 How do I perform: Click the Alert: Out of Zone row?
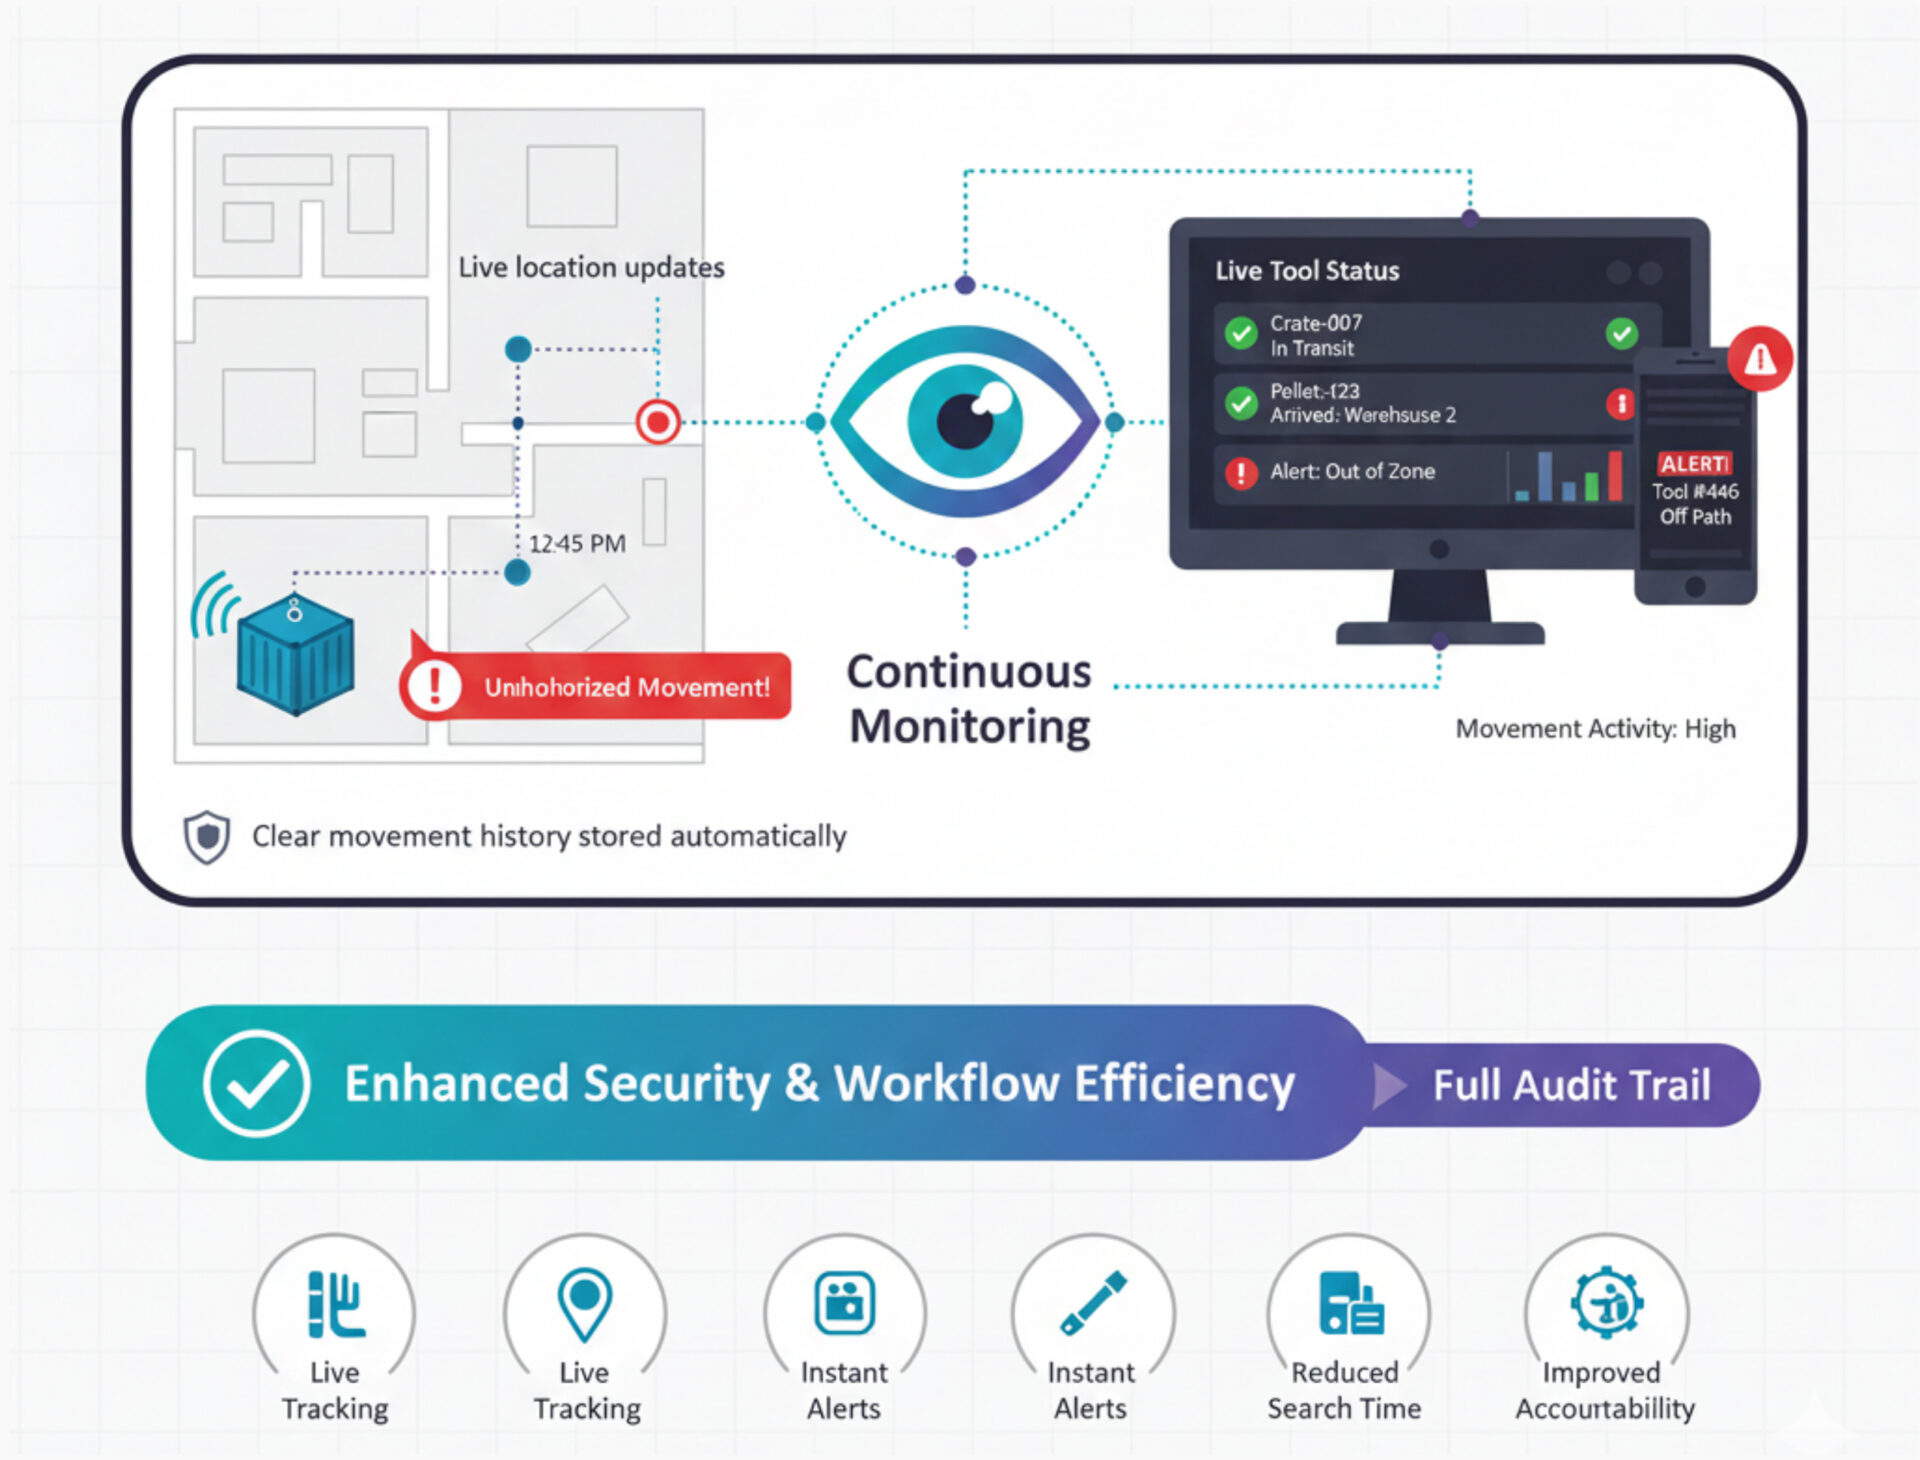[x=1352, y=471]
